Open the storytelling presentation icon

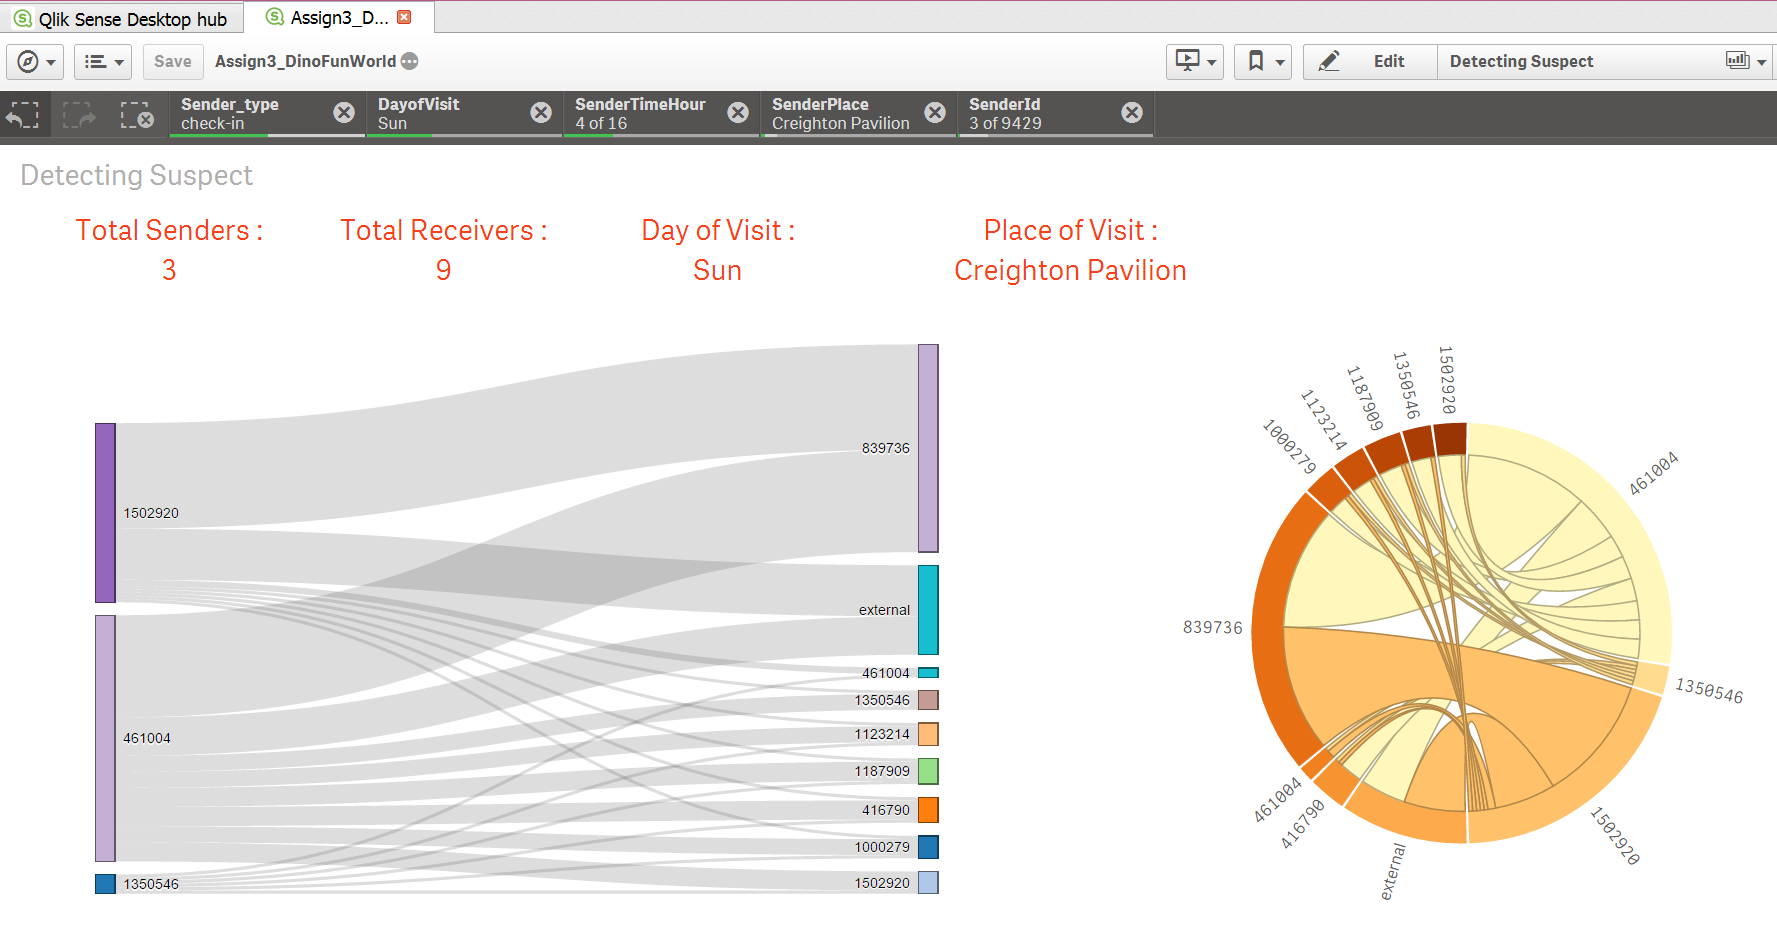[1195, 62]
